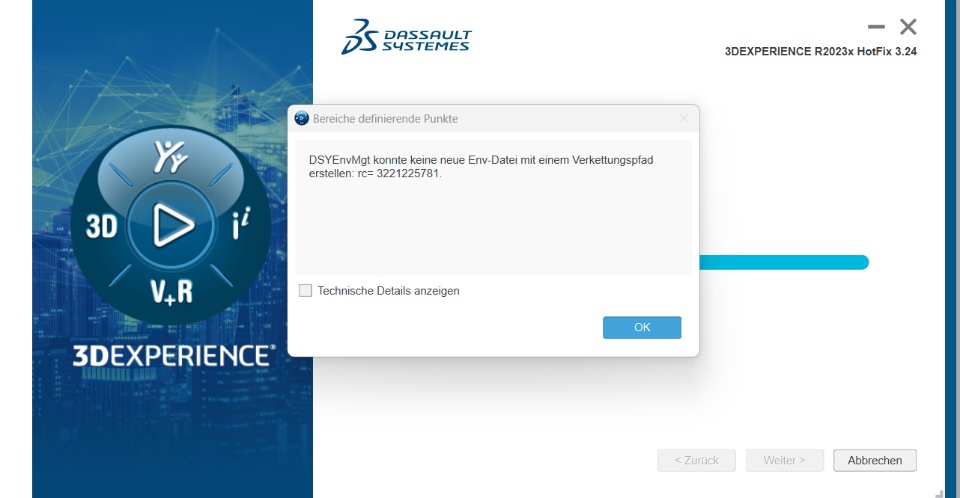Click the Bereiche definierende Punkte dialog title

pos(385,119)
